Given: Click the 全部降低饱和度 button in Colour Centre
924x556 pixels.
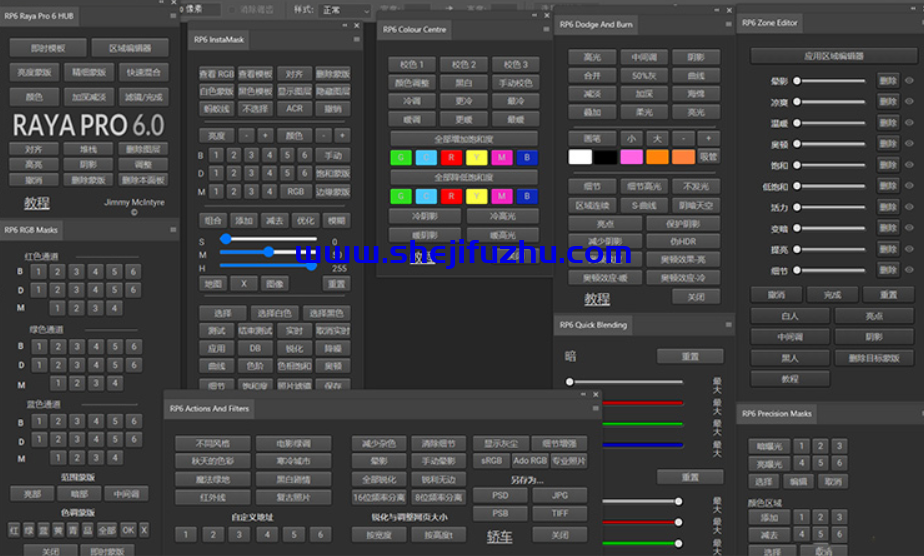Looking at the screenshot, I should click(x=464, y=177).
